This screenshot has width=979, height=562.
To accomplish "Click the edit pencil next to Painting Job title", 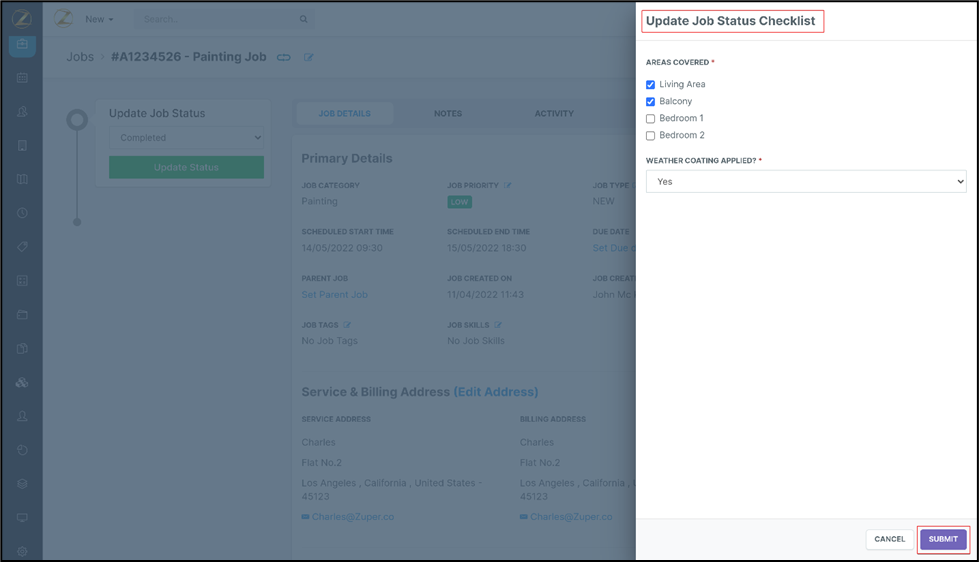I will coord(309,58).
